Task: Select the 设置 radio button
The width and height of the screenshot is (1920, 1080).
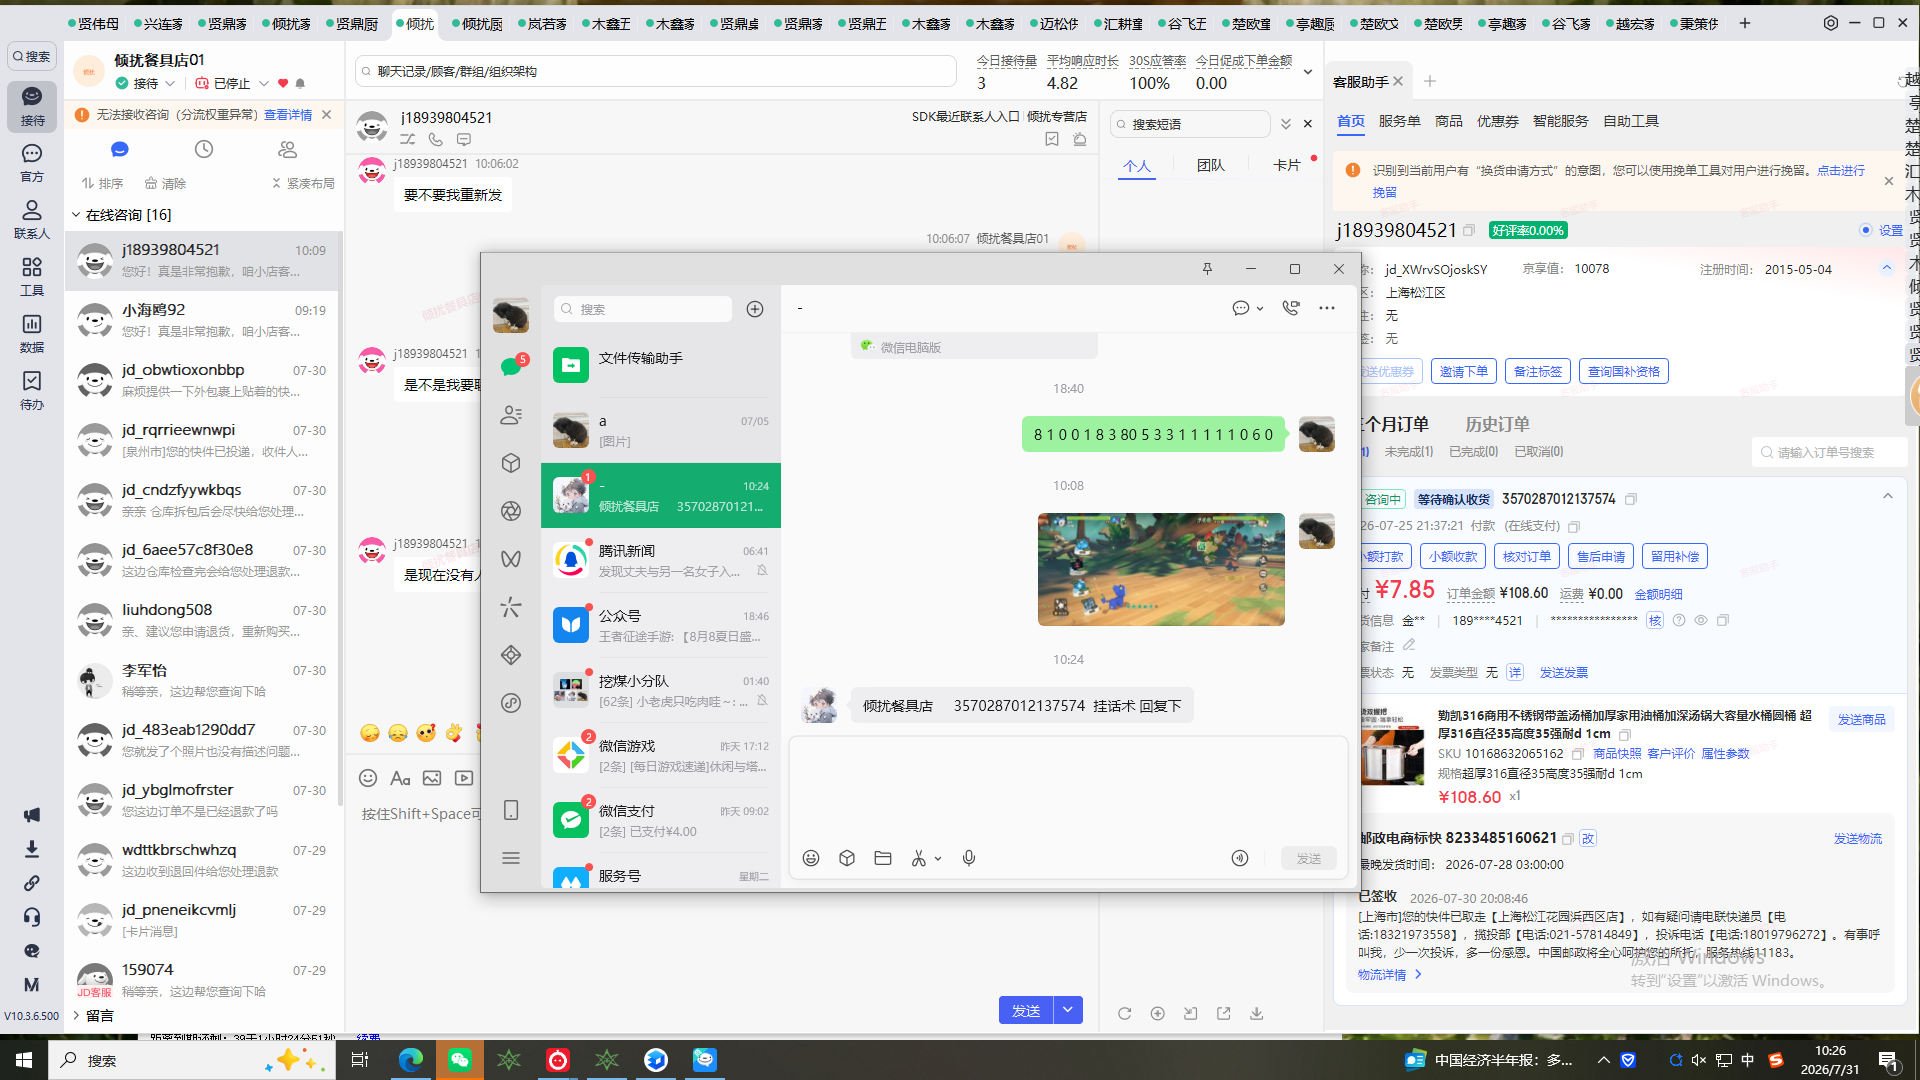Action: point(1866,230)
